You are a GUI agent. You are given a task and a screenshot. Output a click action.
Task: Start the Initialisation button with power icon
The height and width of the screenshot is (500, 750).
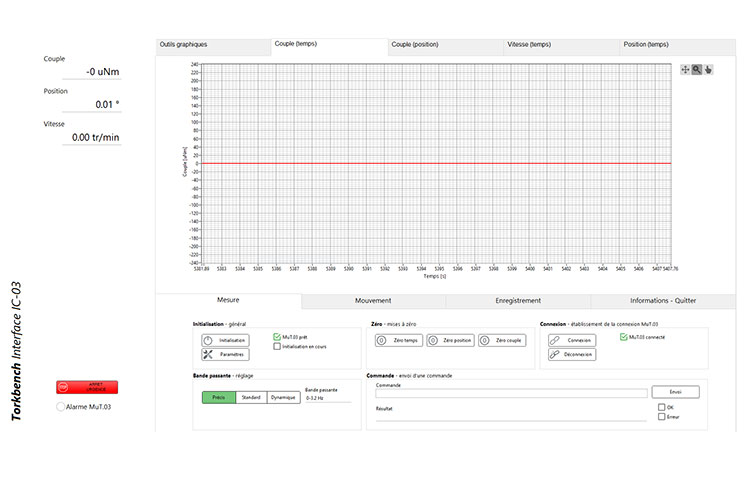coord(225,340)
